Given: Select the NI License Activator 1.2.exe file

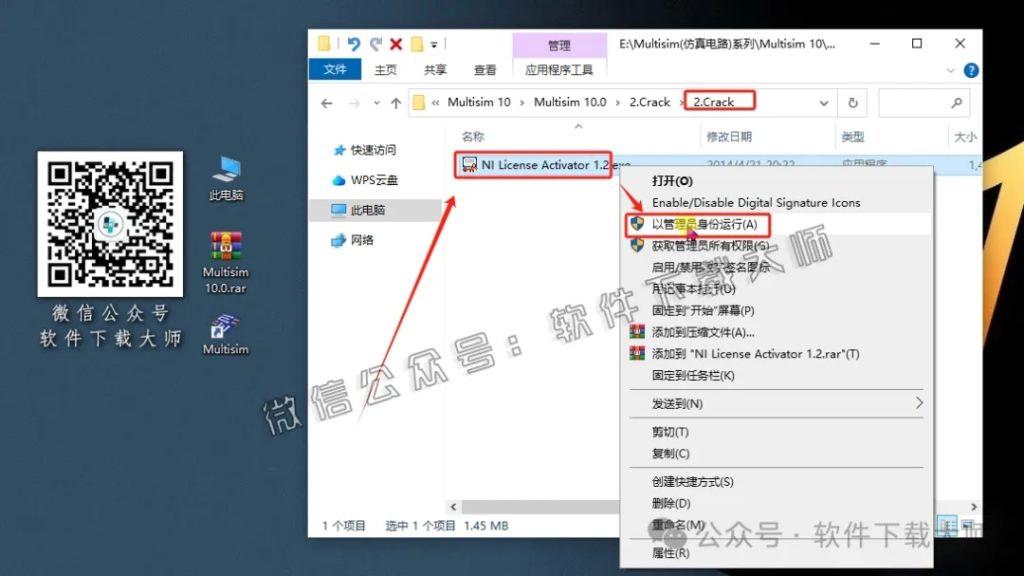Looking at the screenshot, I should 533,165.
